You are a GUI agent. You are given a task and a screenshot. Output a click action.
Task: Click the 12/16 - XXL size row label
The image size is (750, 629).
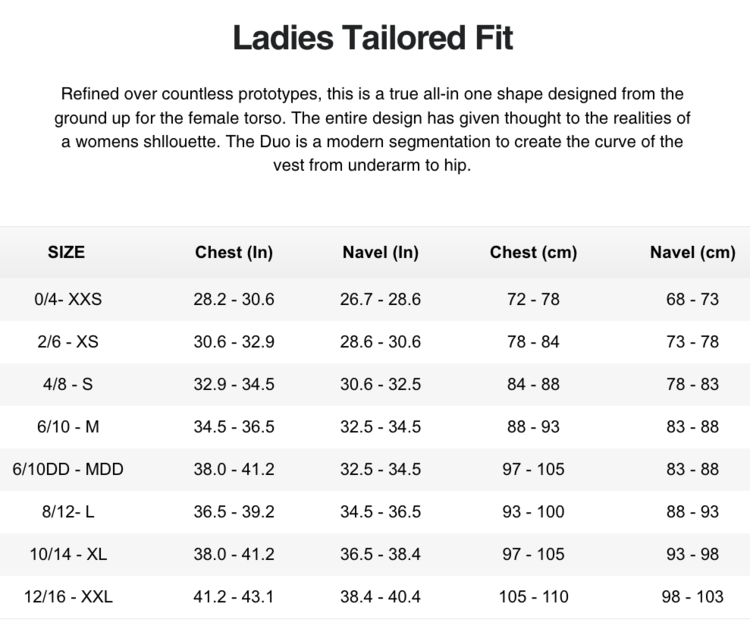pyautogui.click(x=68, y=597)
